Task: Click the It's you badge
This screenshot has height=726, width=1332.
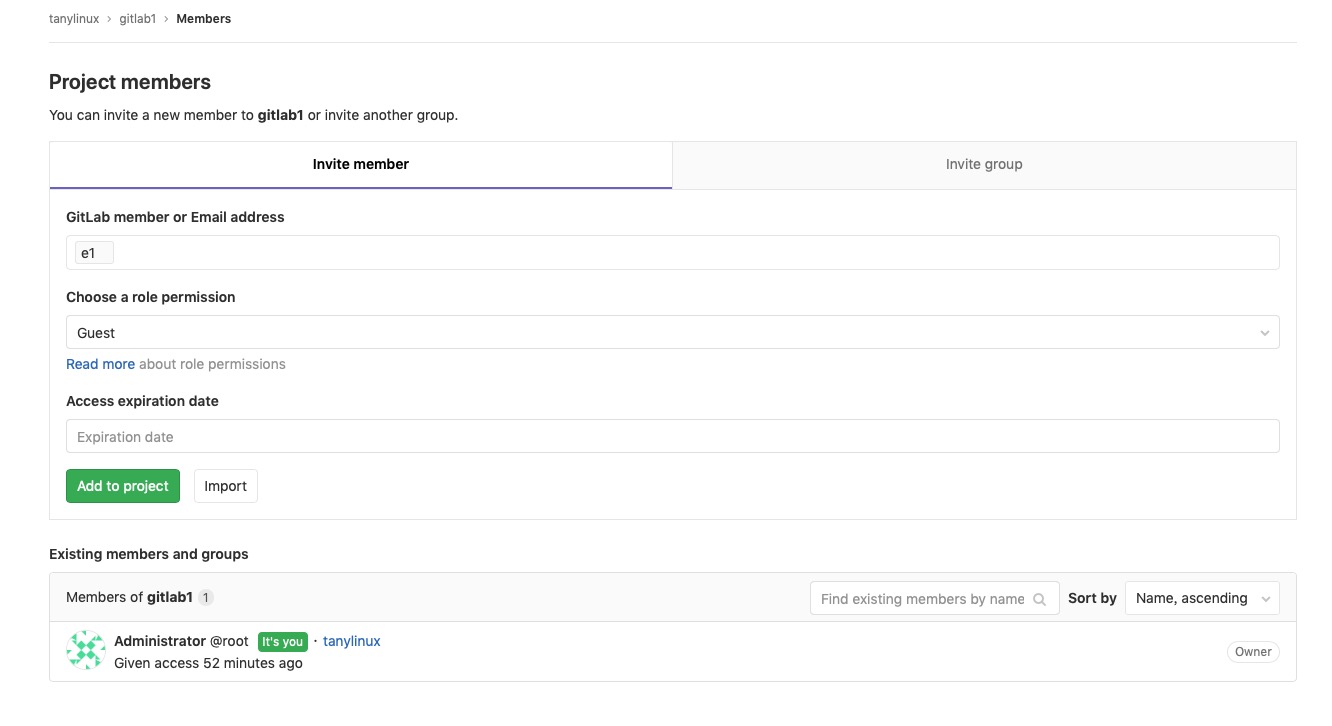Action: pyautogui.click(x=282, y=642)
